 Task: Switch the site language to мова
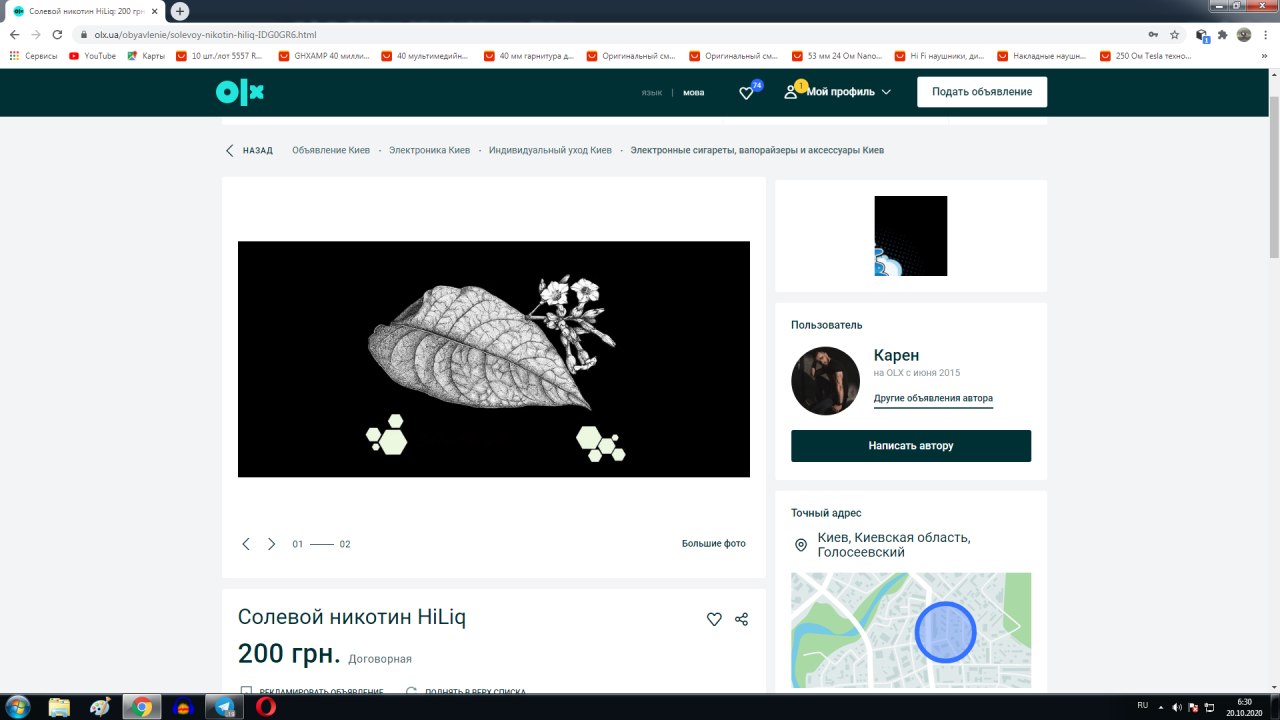(694, 92)
